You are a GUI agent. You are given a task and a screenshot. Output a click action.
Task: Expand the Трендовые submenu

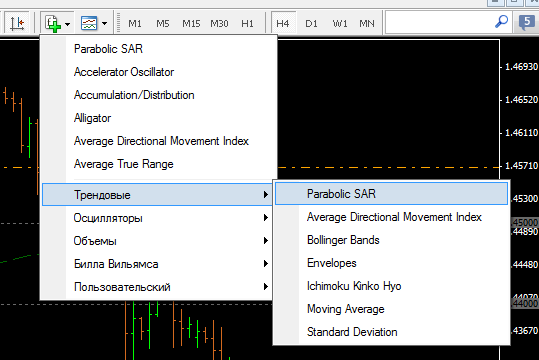(x=157, y=195)
